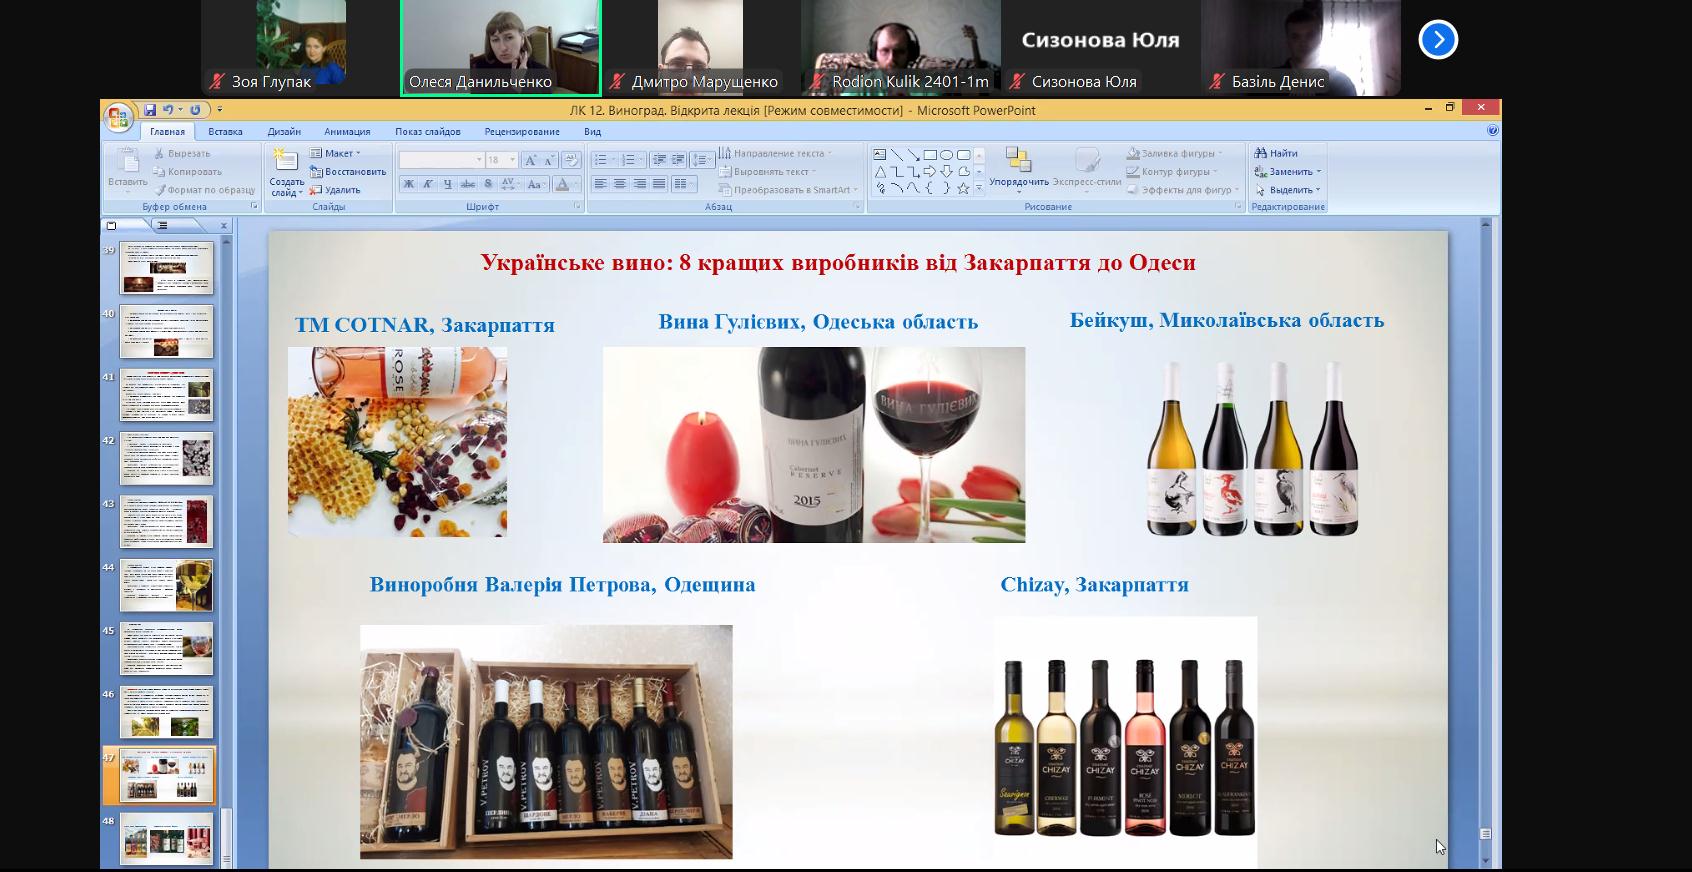
Task: Click Восстановить to reset the slide
Action: tap(347, 171)
